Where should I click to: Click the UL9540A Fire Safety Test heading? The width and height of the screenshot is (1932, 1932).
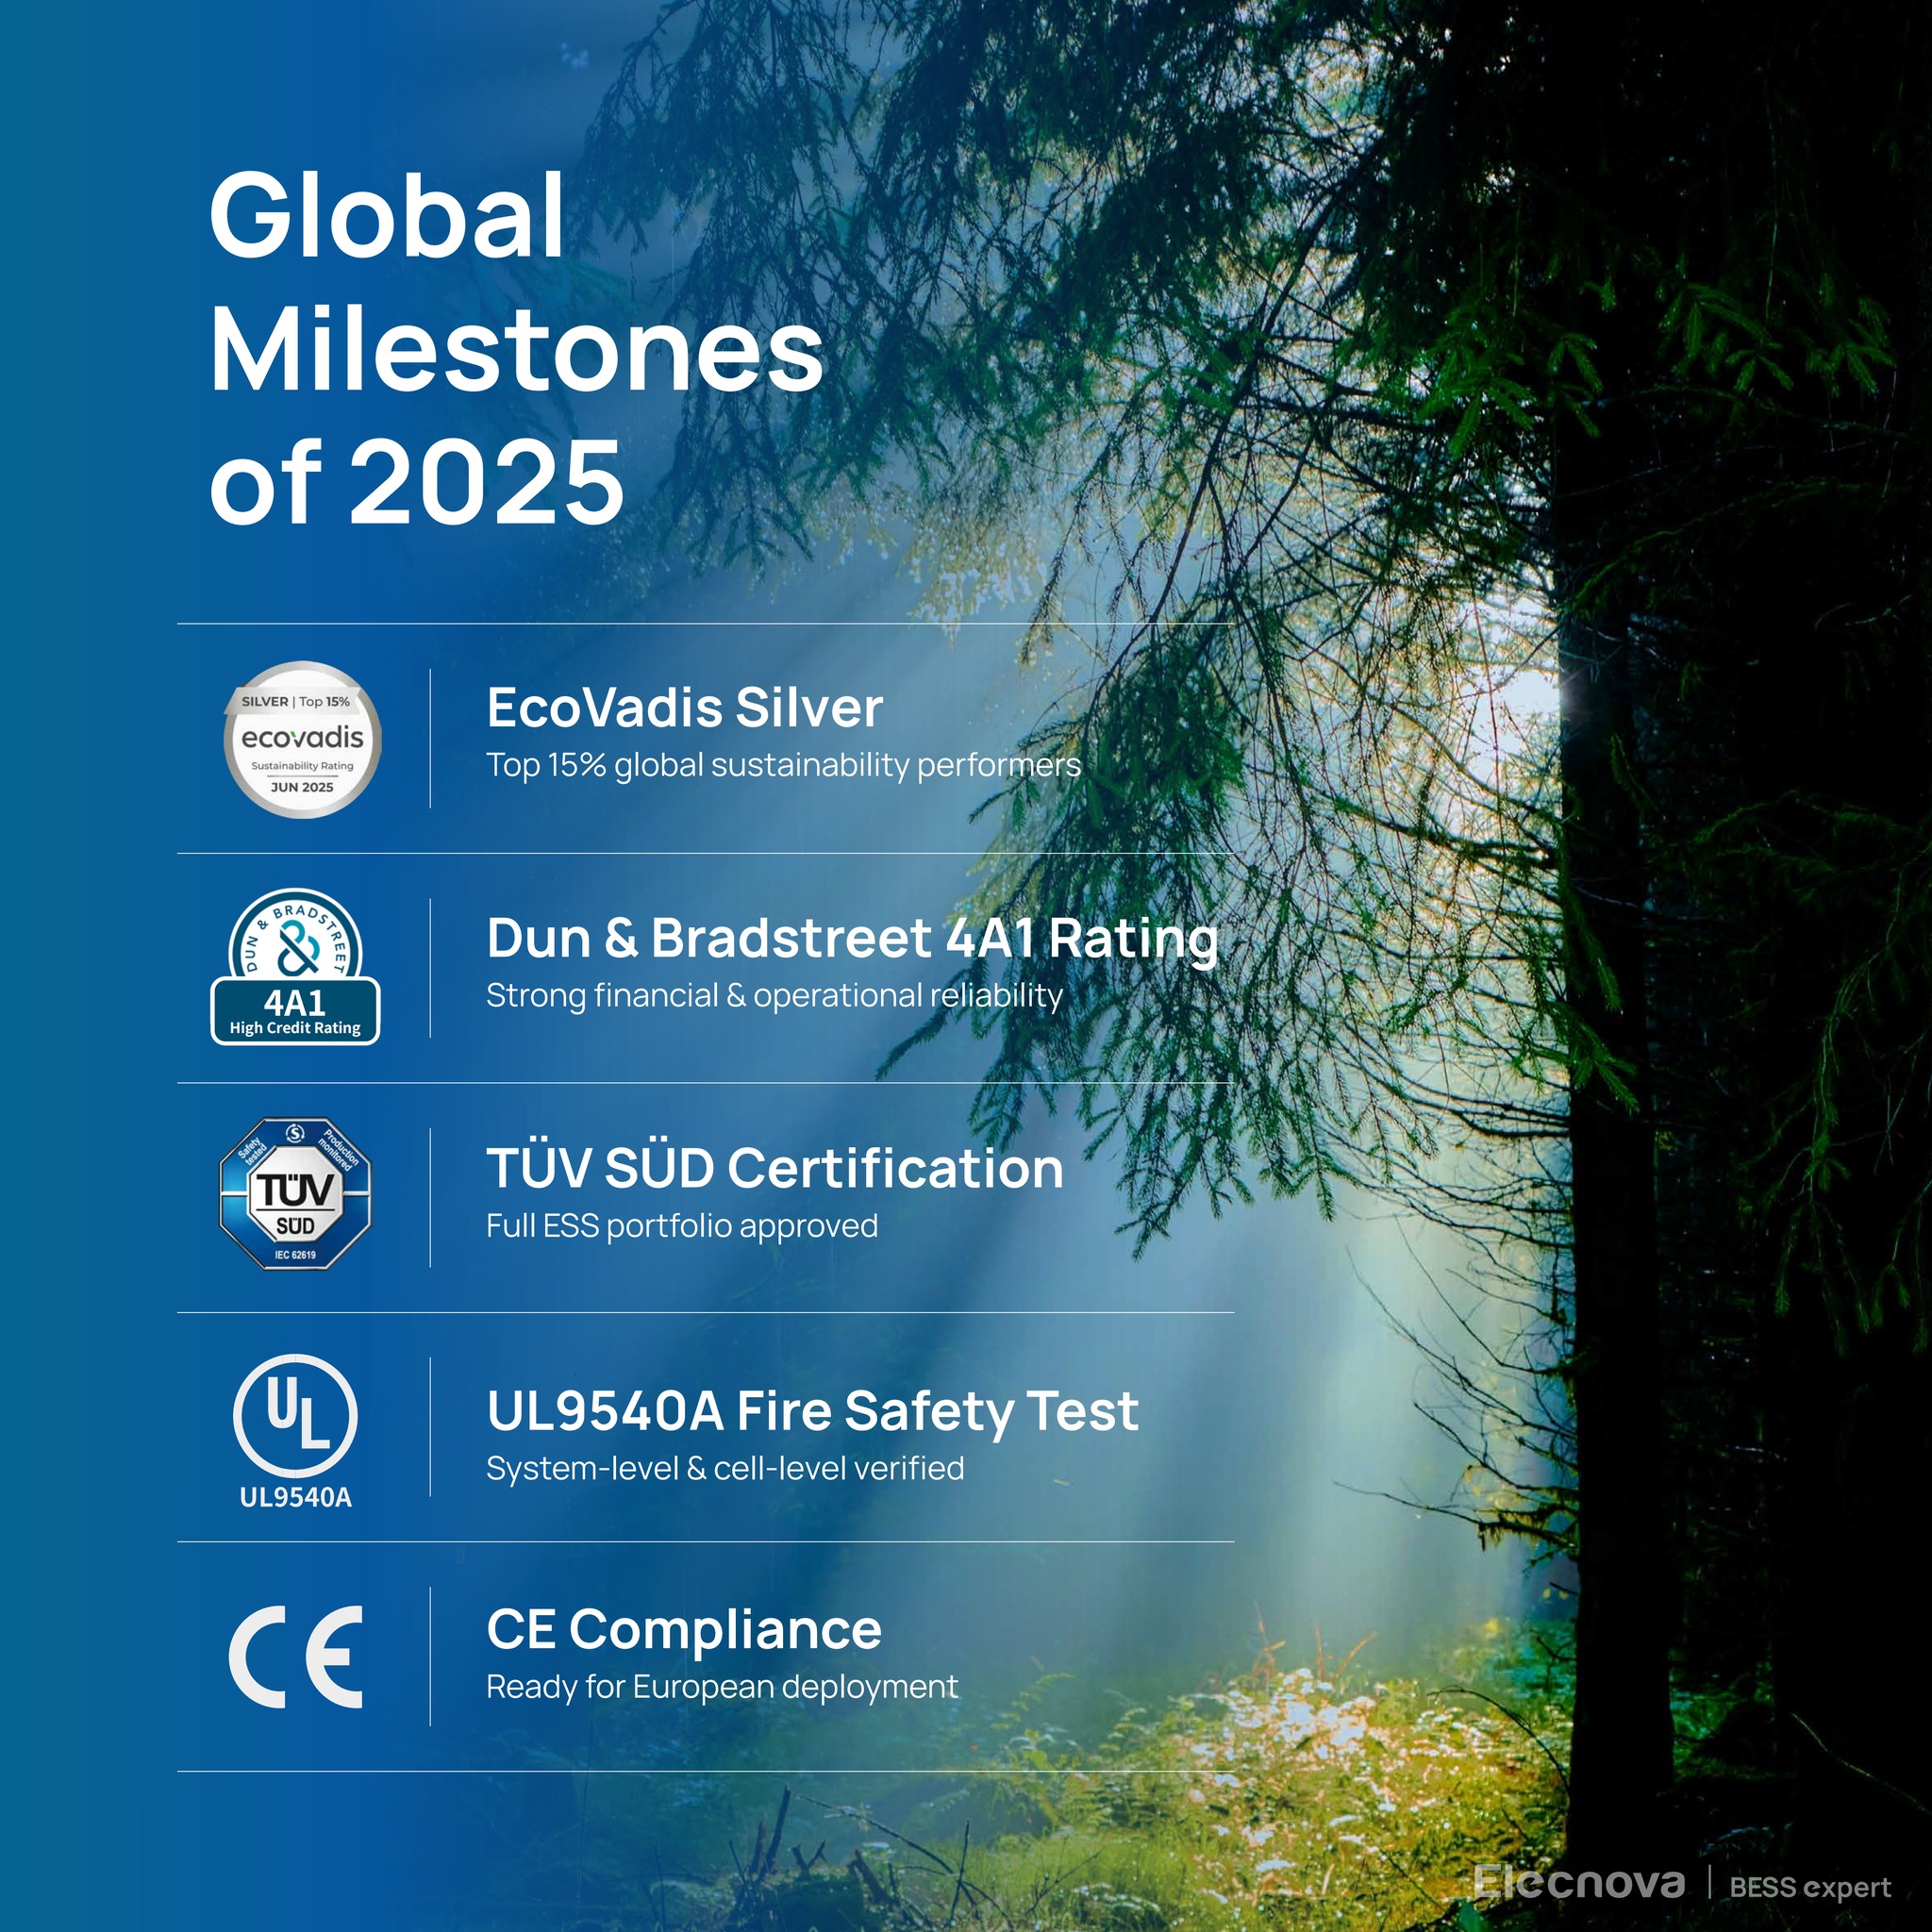(x=812, y=1411)
